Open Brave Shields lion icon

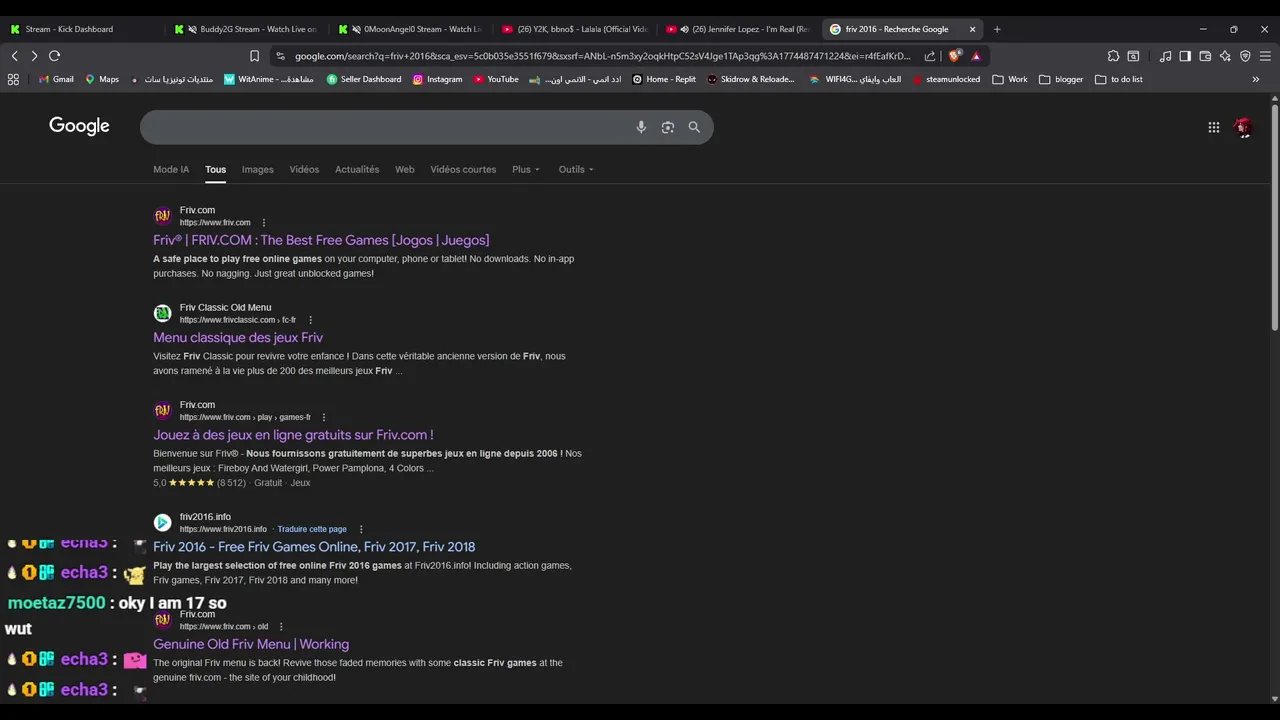point(956,56)
